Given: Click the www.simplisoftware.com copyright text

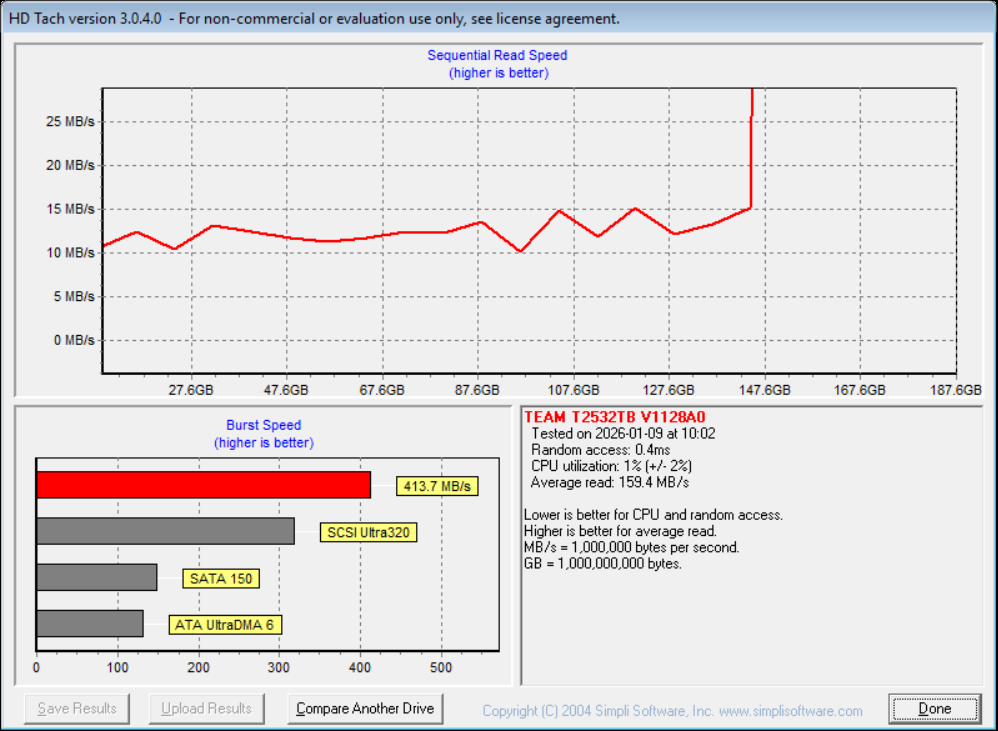Looking at the screenshot, I should pyautogui.click(x=790, y=711).
